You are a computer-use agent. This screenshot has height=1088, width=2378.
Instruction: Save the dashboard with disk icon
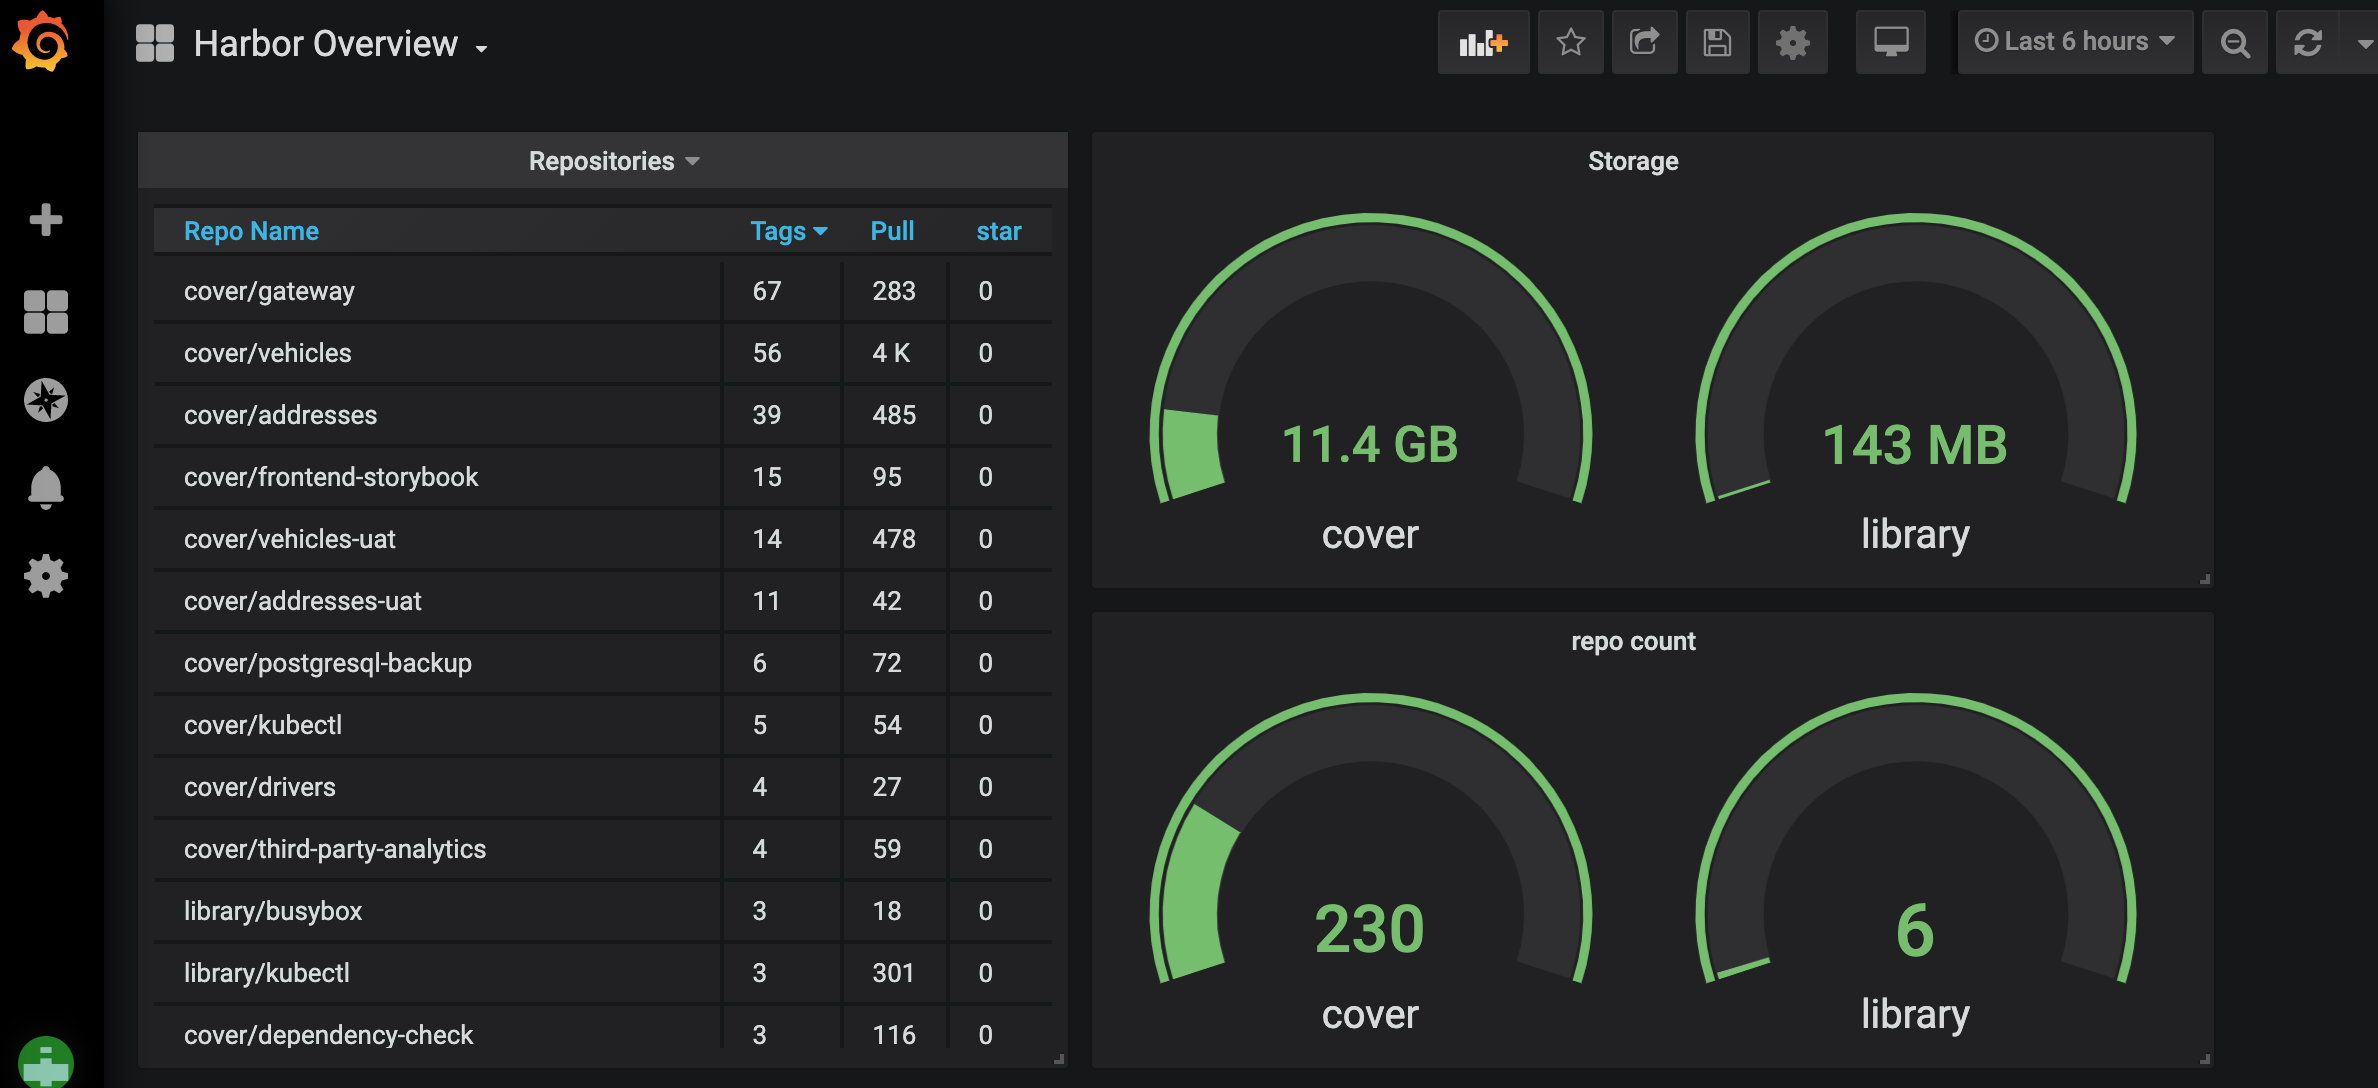coord(1717,42)
